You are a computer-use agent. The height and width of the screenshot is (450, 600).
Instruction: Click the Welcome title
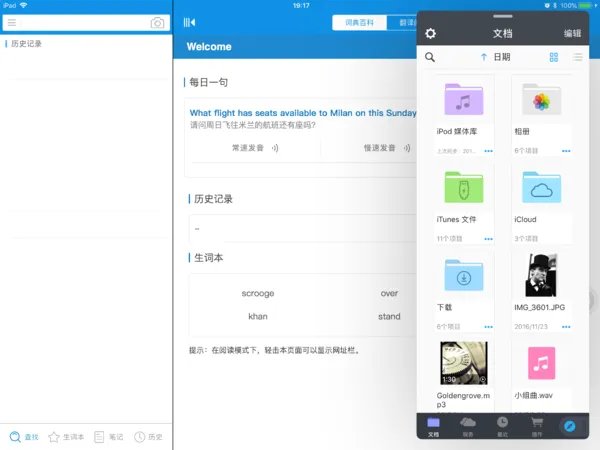[209, 47]
